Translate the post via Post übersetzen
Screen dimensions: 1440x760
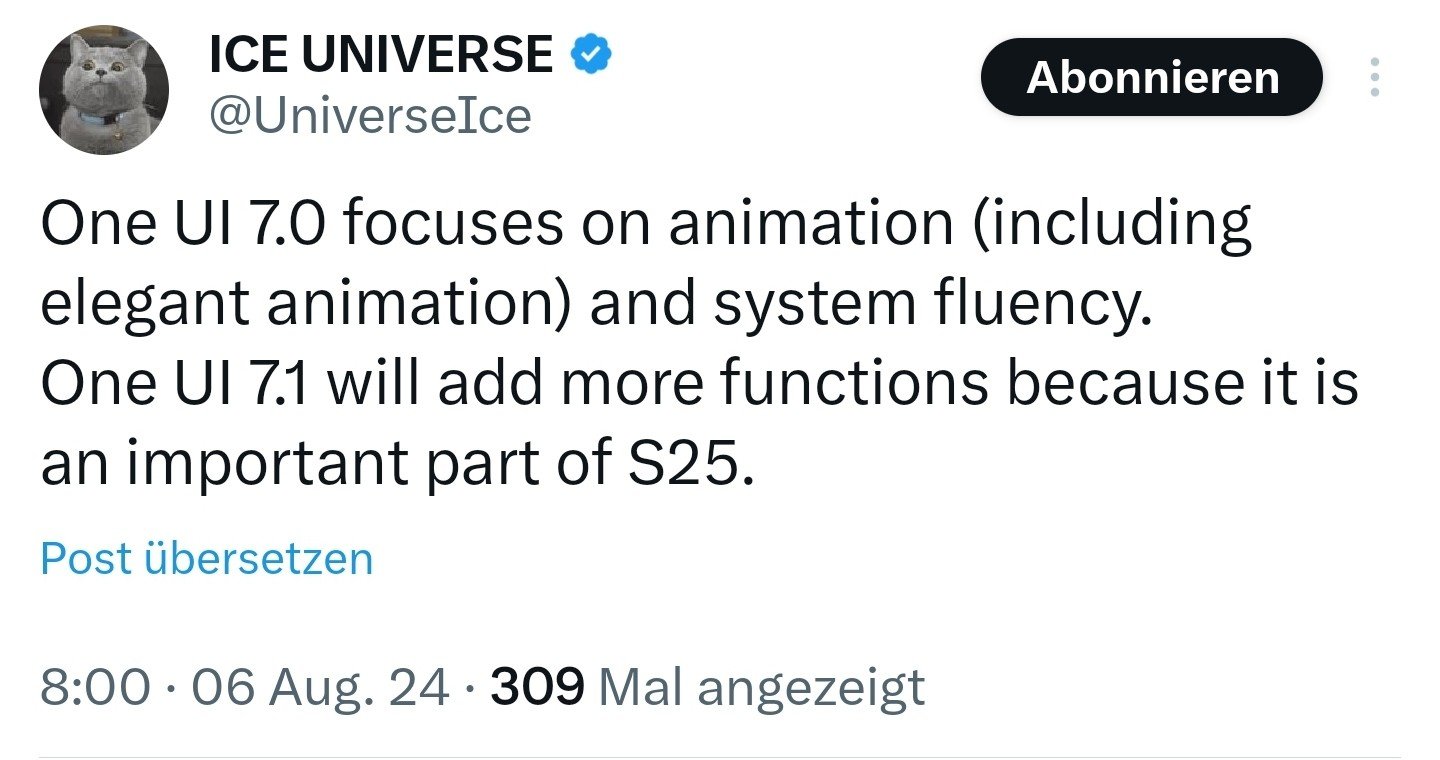[x=206, y=558]
